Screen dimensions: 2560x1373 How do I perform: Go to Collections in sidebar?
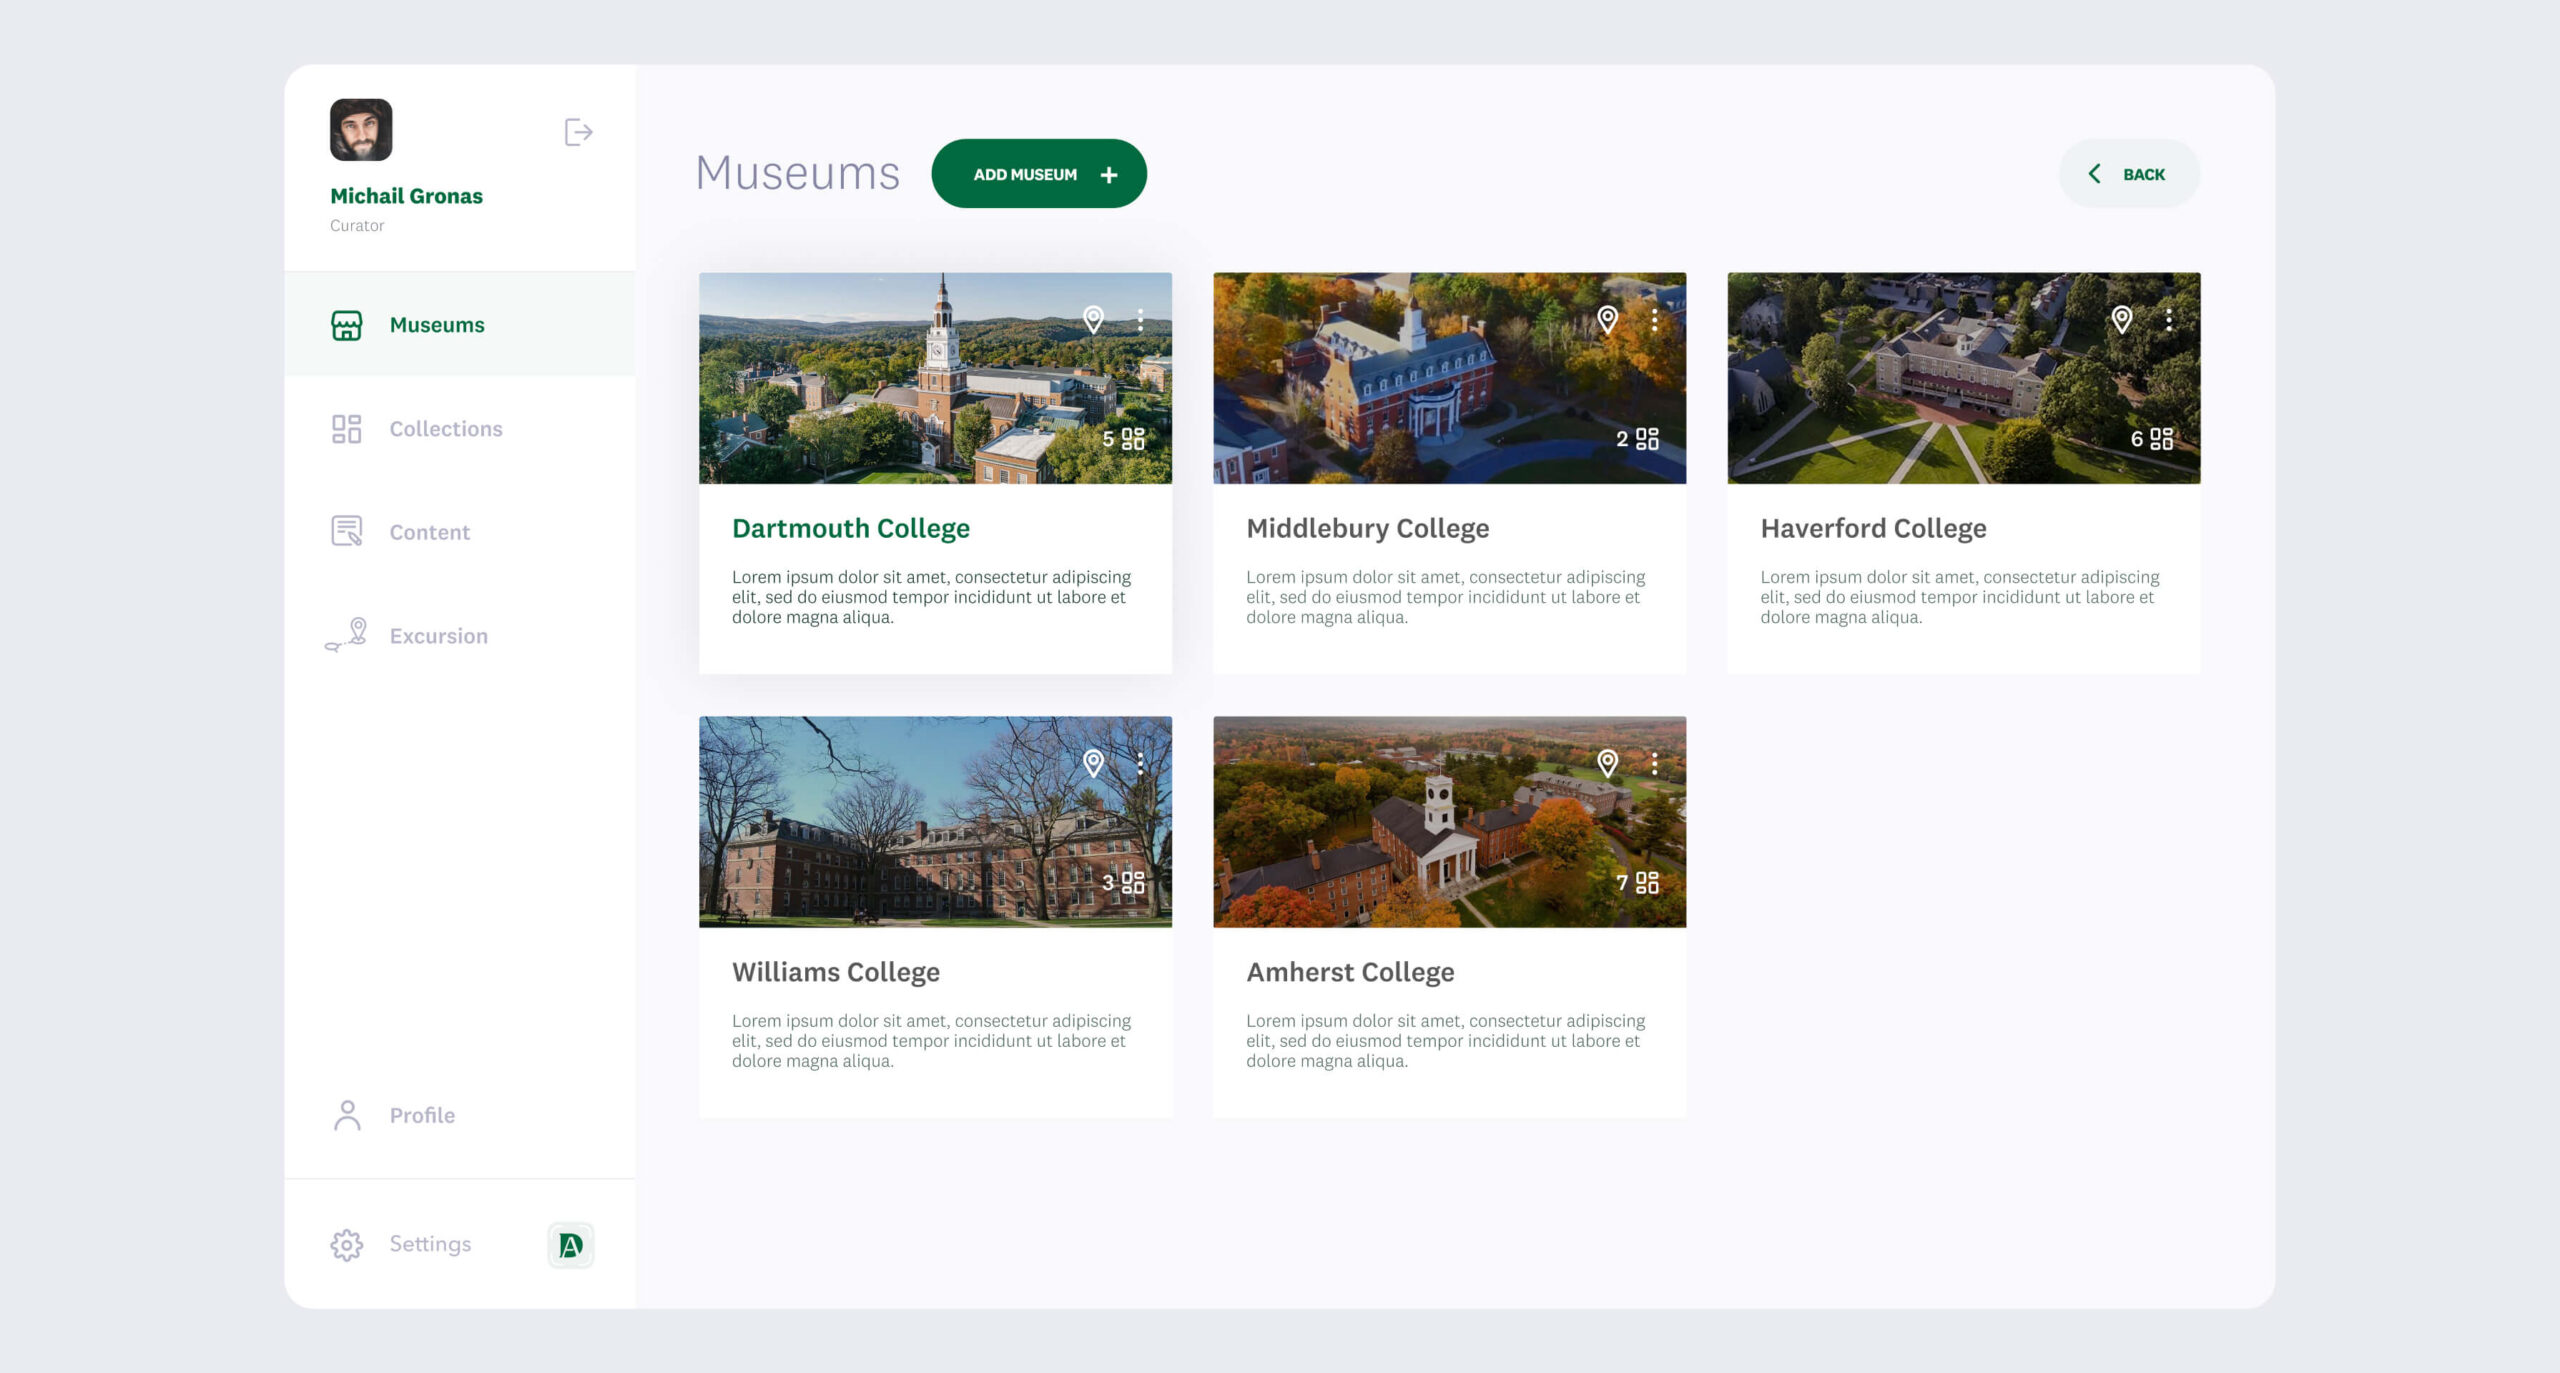tap(445, 429)
